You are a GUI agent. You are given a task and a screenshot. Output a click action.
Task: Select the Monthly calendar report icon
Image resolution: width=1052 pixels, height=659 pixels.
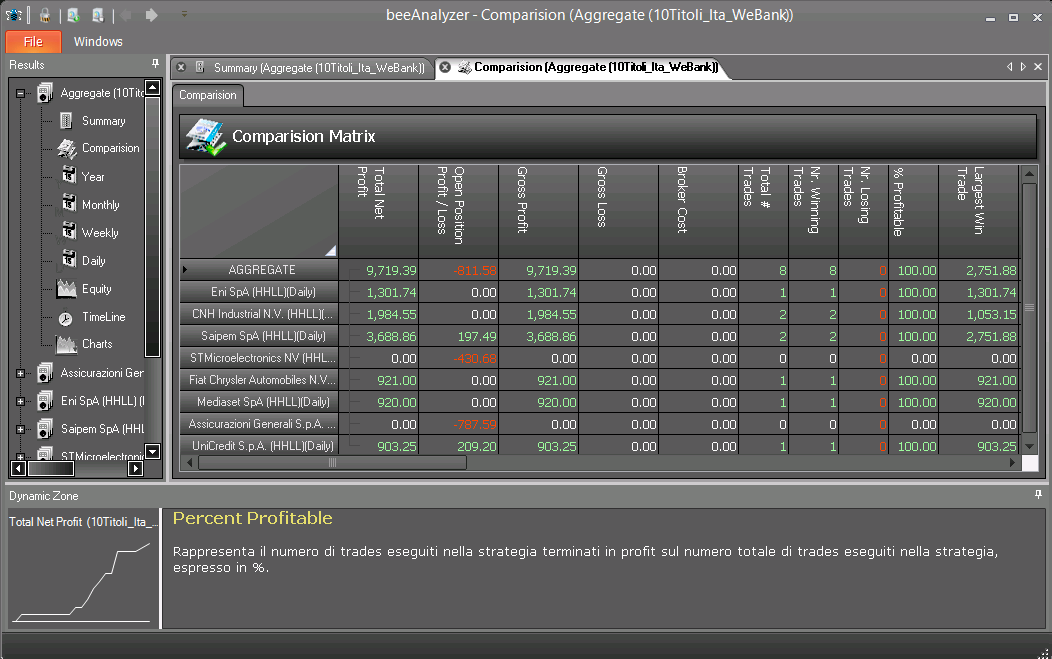coord(69,202)
